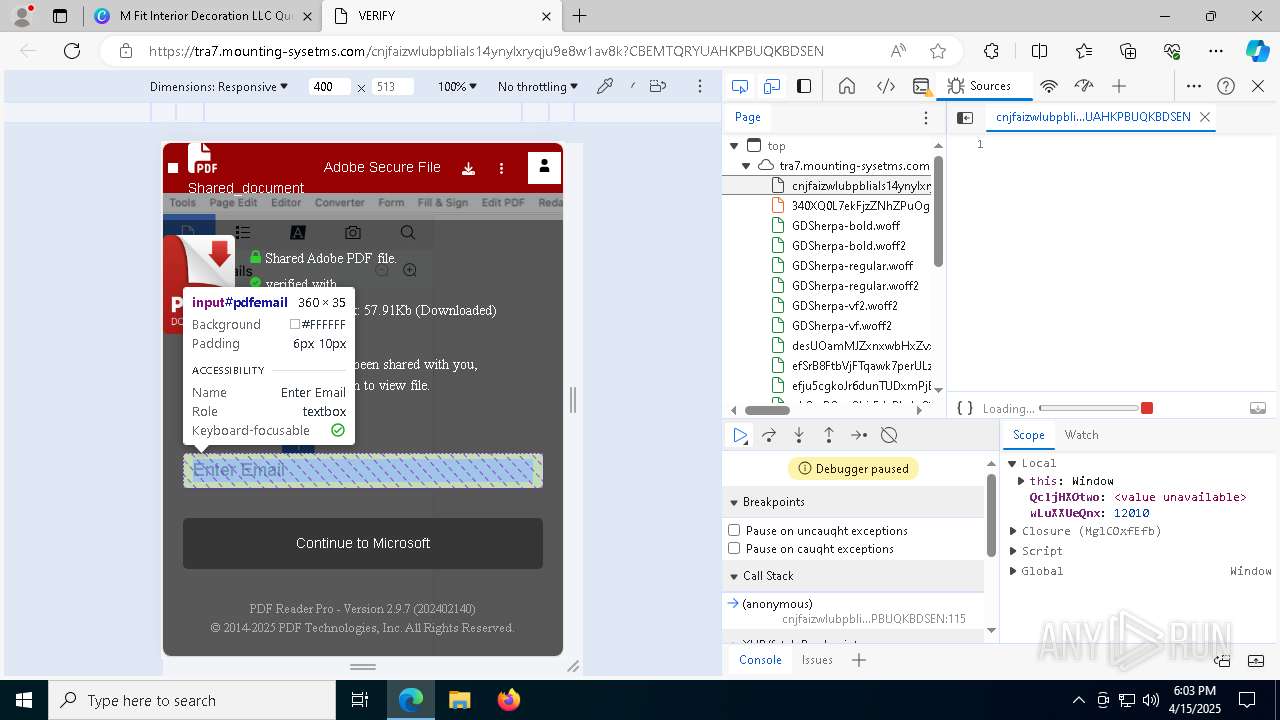The image size is (1280, 720).
Task: Open Firefox from the taskbar
Action: (x=508, y=700)
